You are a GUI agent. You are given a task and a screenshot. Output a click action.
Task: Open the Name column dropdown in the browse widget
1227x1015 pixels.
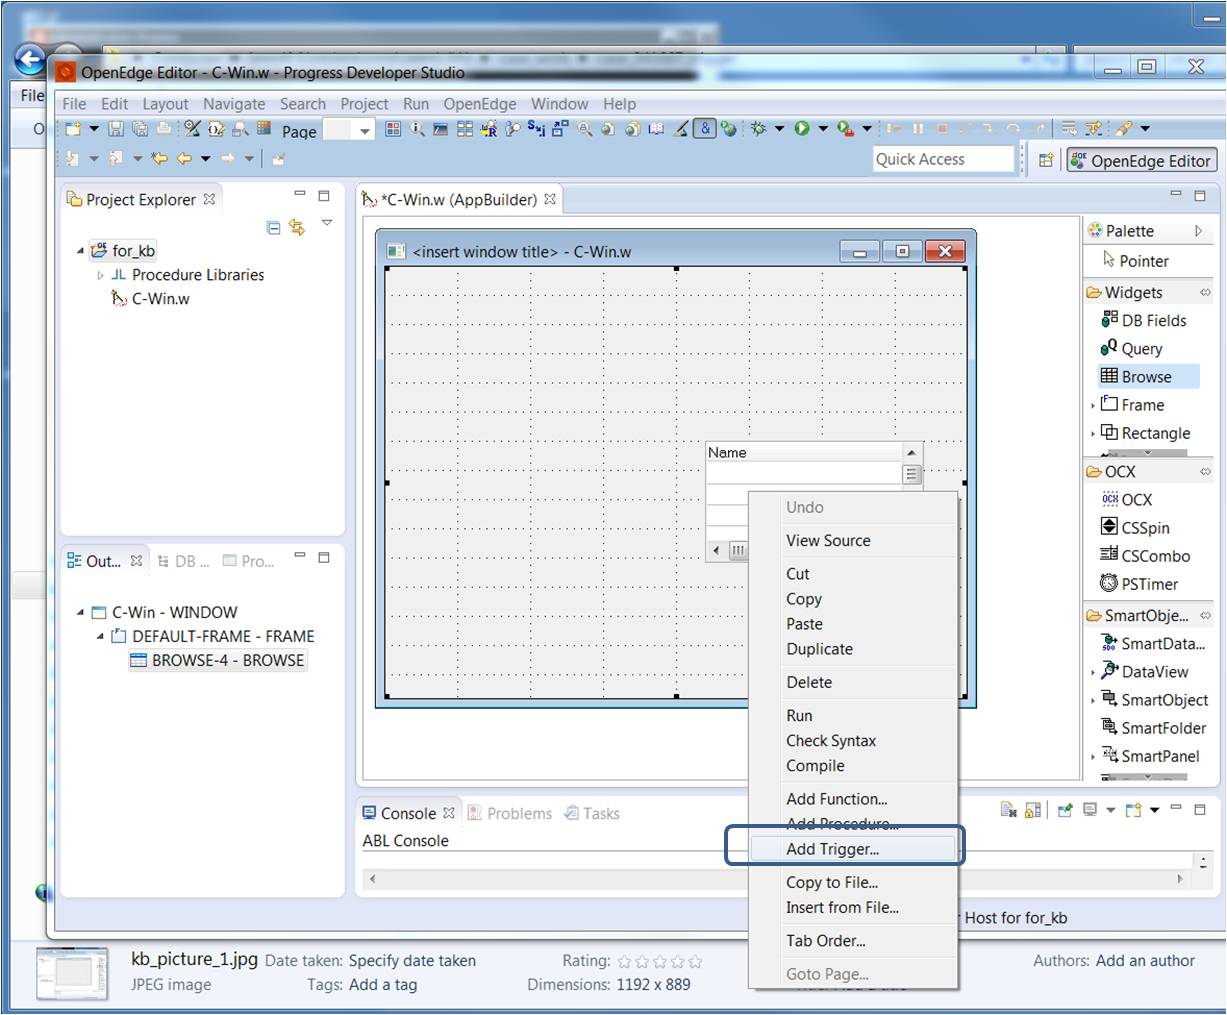point(909,452)
